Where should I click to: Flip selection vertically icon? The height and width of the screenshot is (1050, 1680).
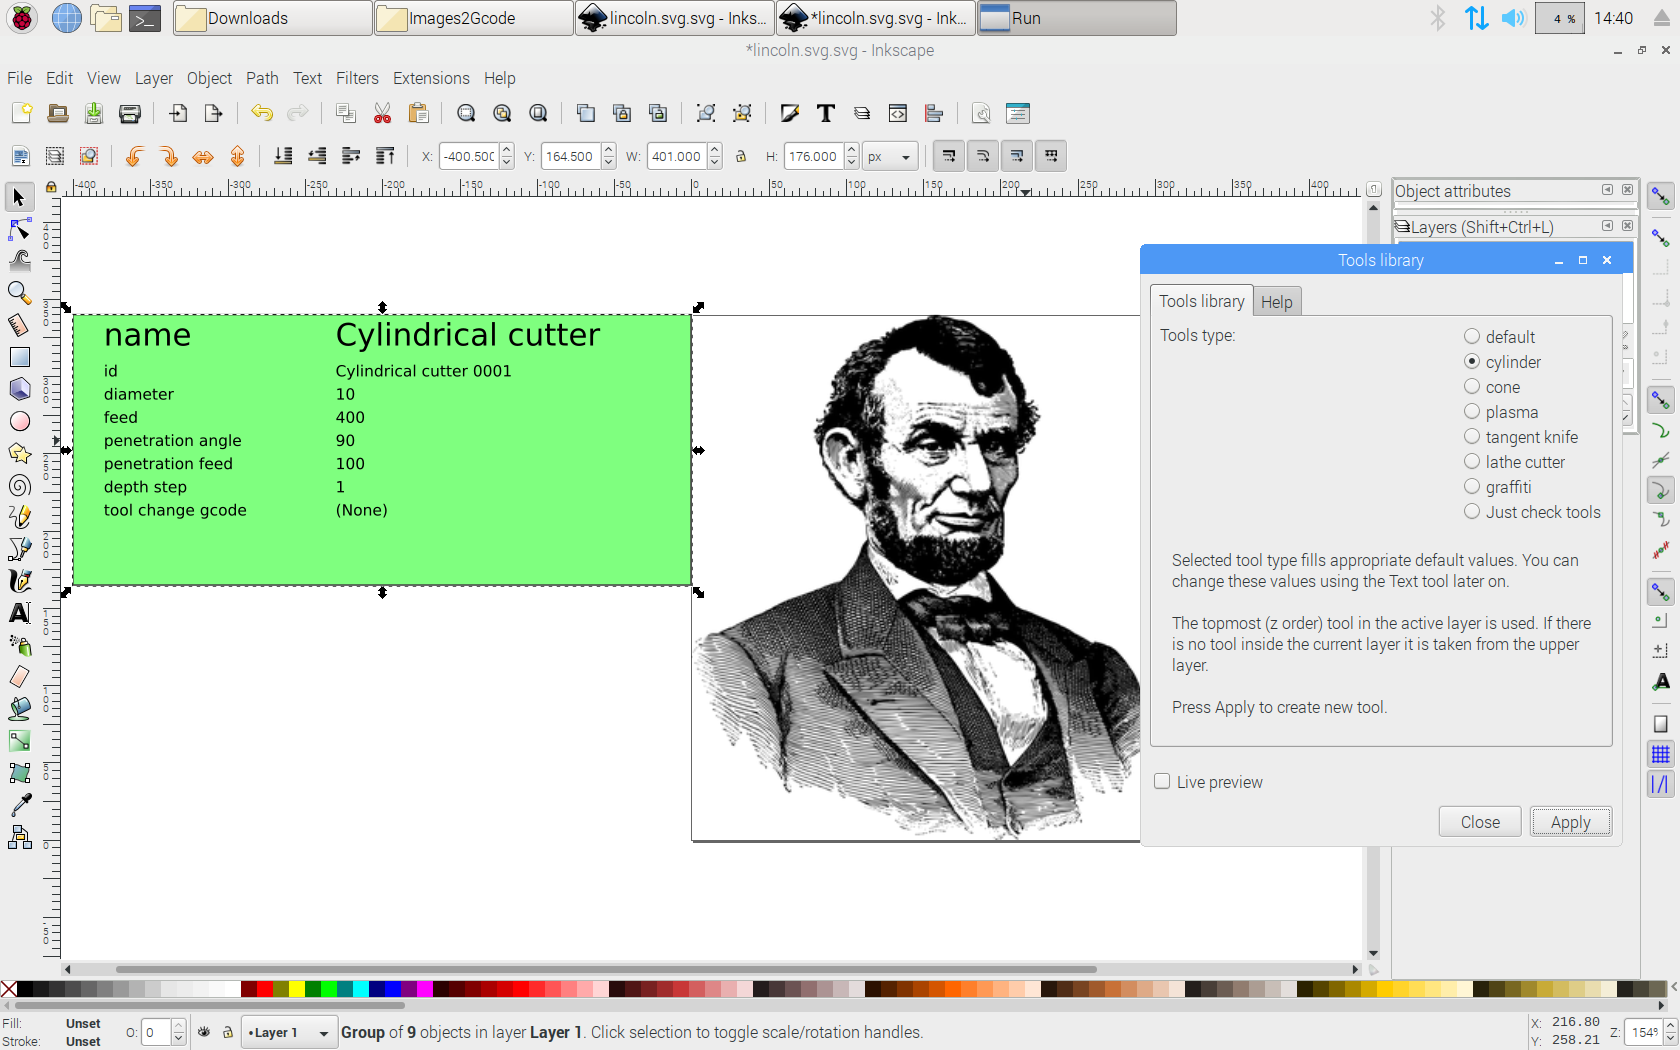238,156
